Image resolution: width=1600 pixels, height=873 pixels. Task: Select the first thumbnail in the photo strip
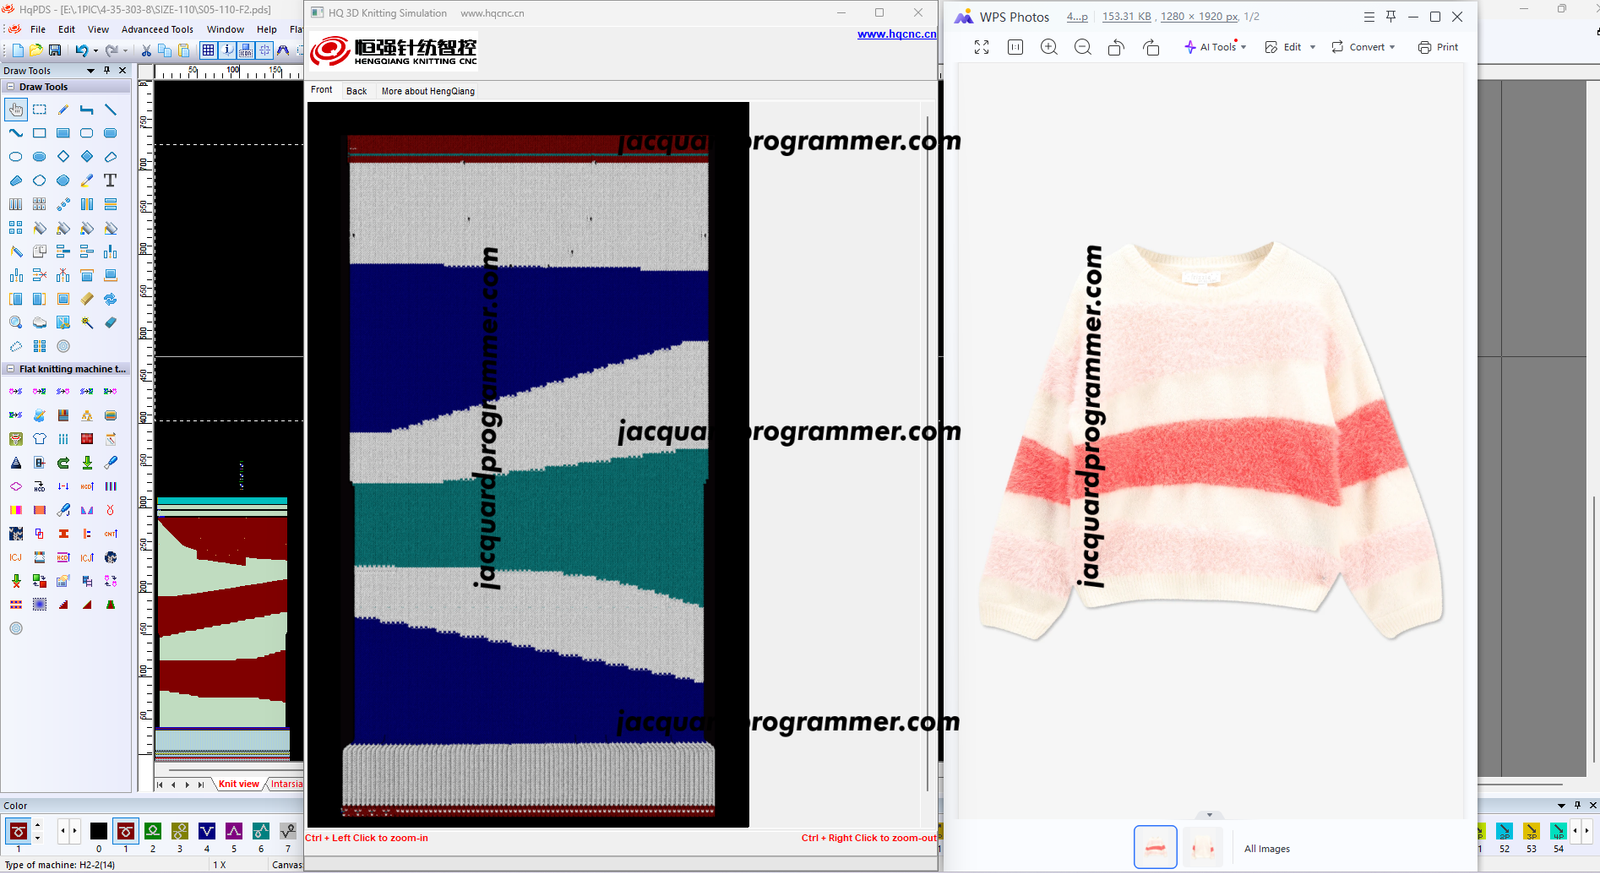(x=1155, y=848)
